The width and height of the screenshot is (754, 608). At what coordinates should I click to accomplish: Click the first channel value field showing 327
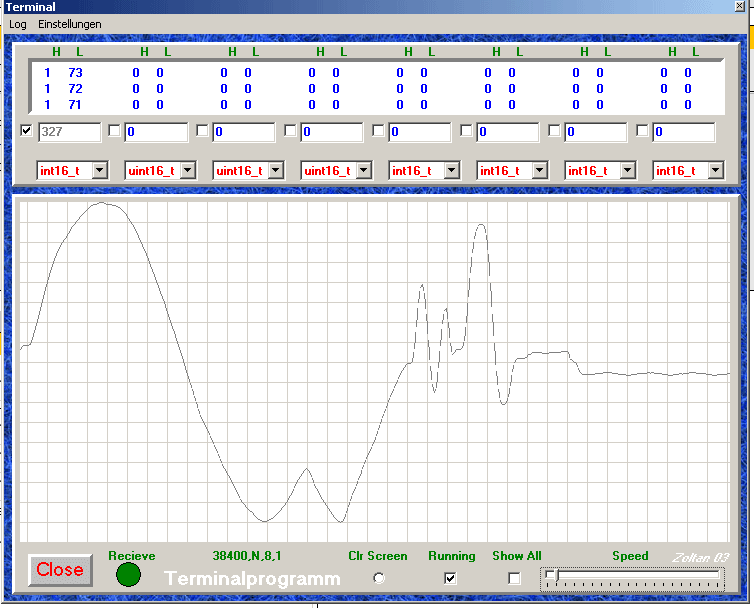coord(70,132)
